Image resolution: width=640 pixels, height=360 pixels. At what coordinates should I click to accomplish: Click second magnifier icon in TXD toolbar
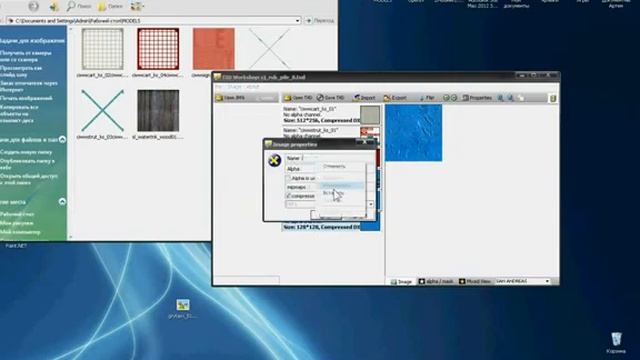click(x=510, y=98)
